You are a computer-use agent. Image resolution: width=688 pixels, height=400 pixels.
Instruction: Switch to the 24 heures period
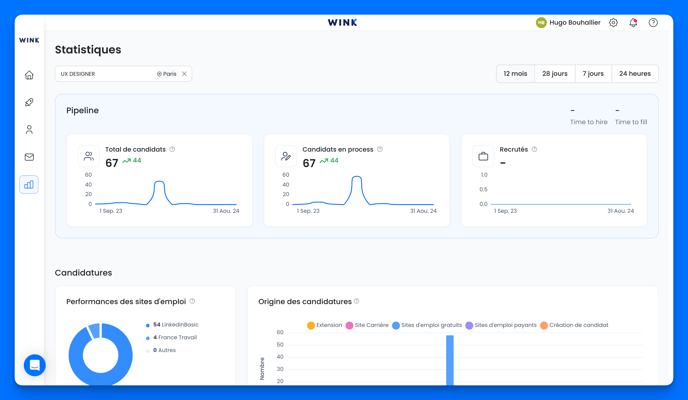tap(634, 74)
